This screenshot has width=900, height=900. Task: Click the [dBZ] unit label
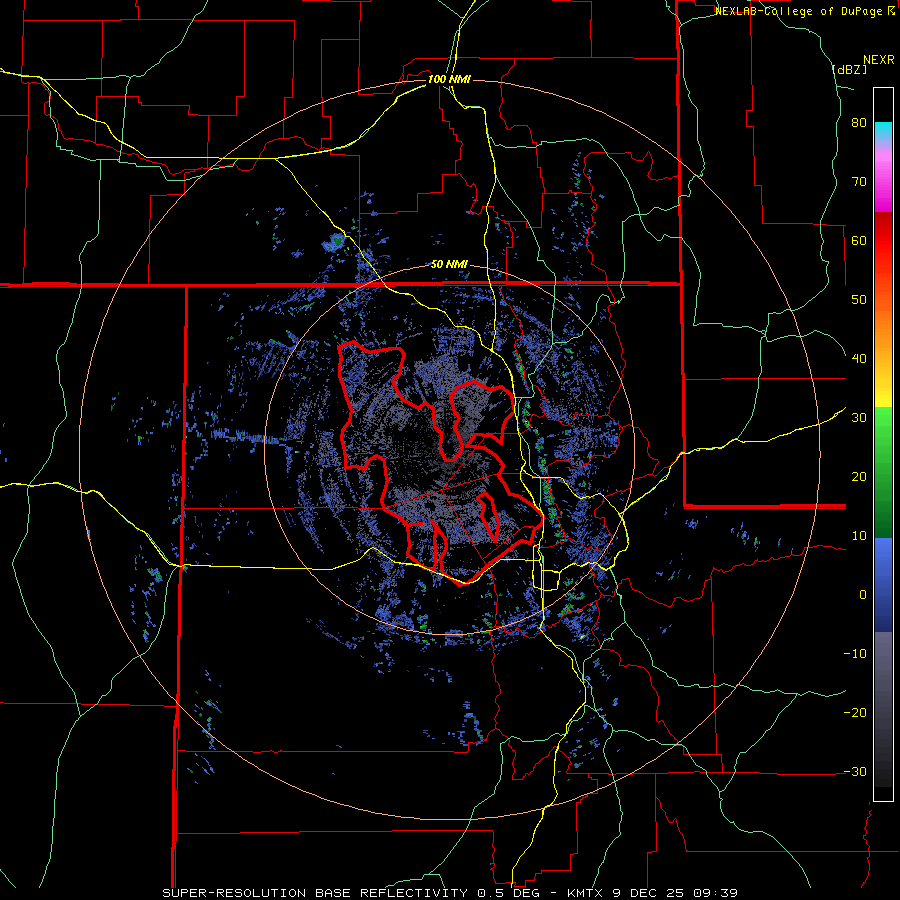[849, 69]
